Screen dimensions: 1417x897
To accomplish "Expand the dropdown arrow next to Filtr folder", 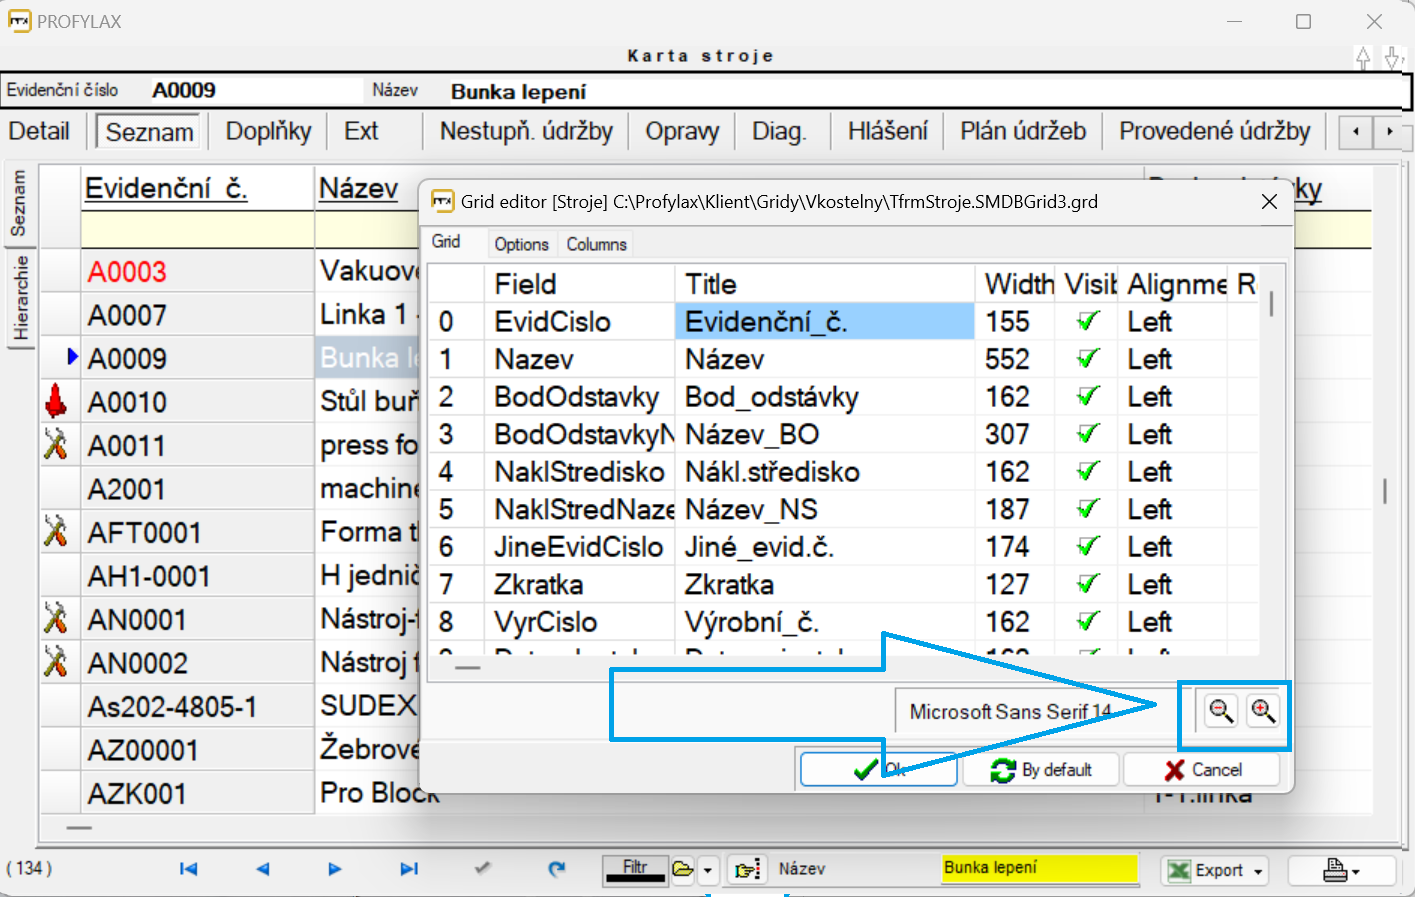I will [x=708, y=870].
